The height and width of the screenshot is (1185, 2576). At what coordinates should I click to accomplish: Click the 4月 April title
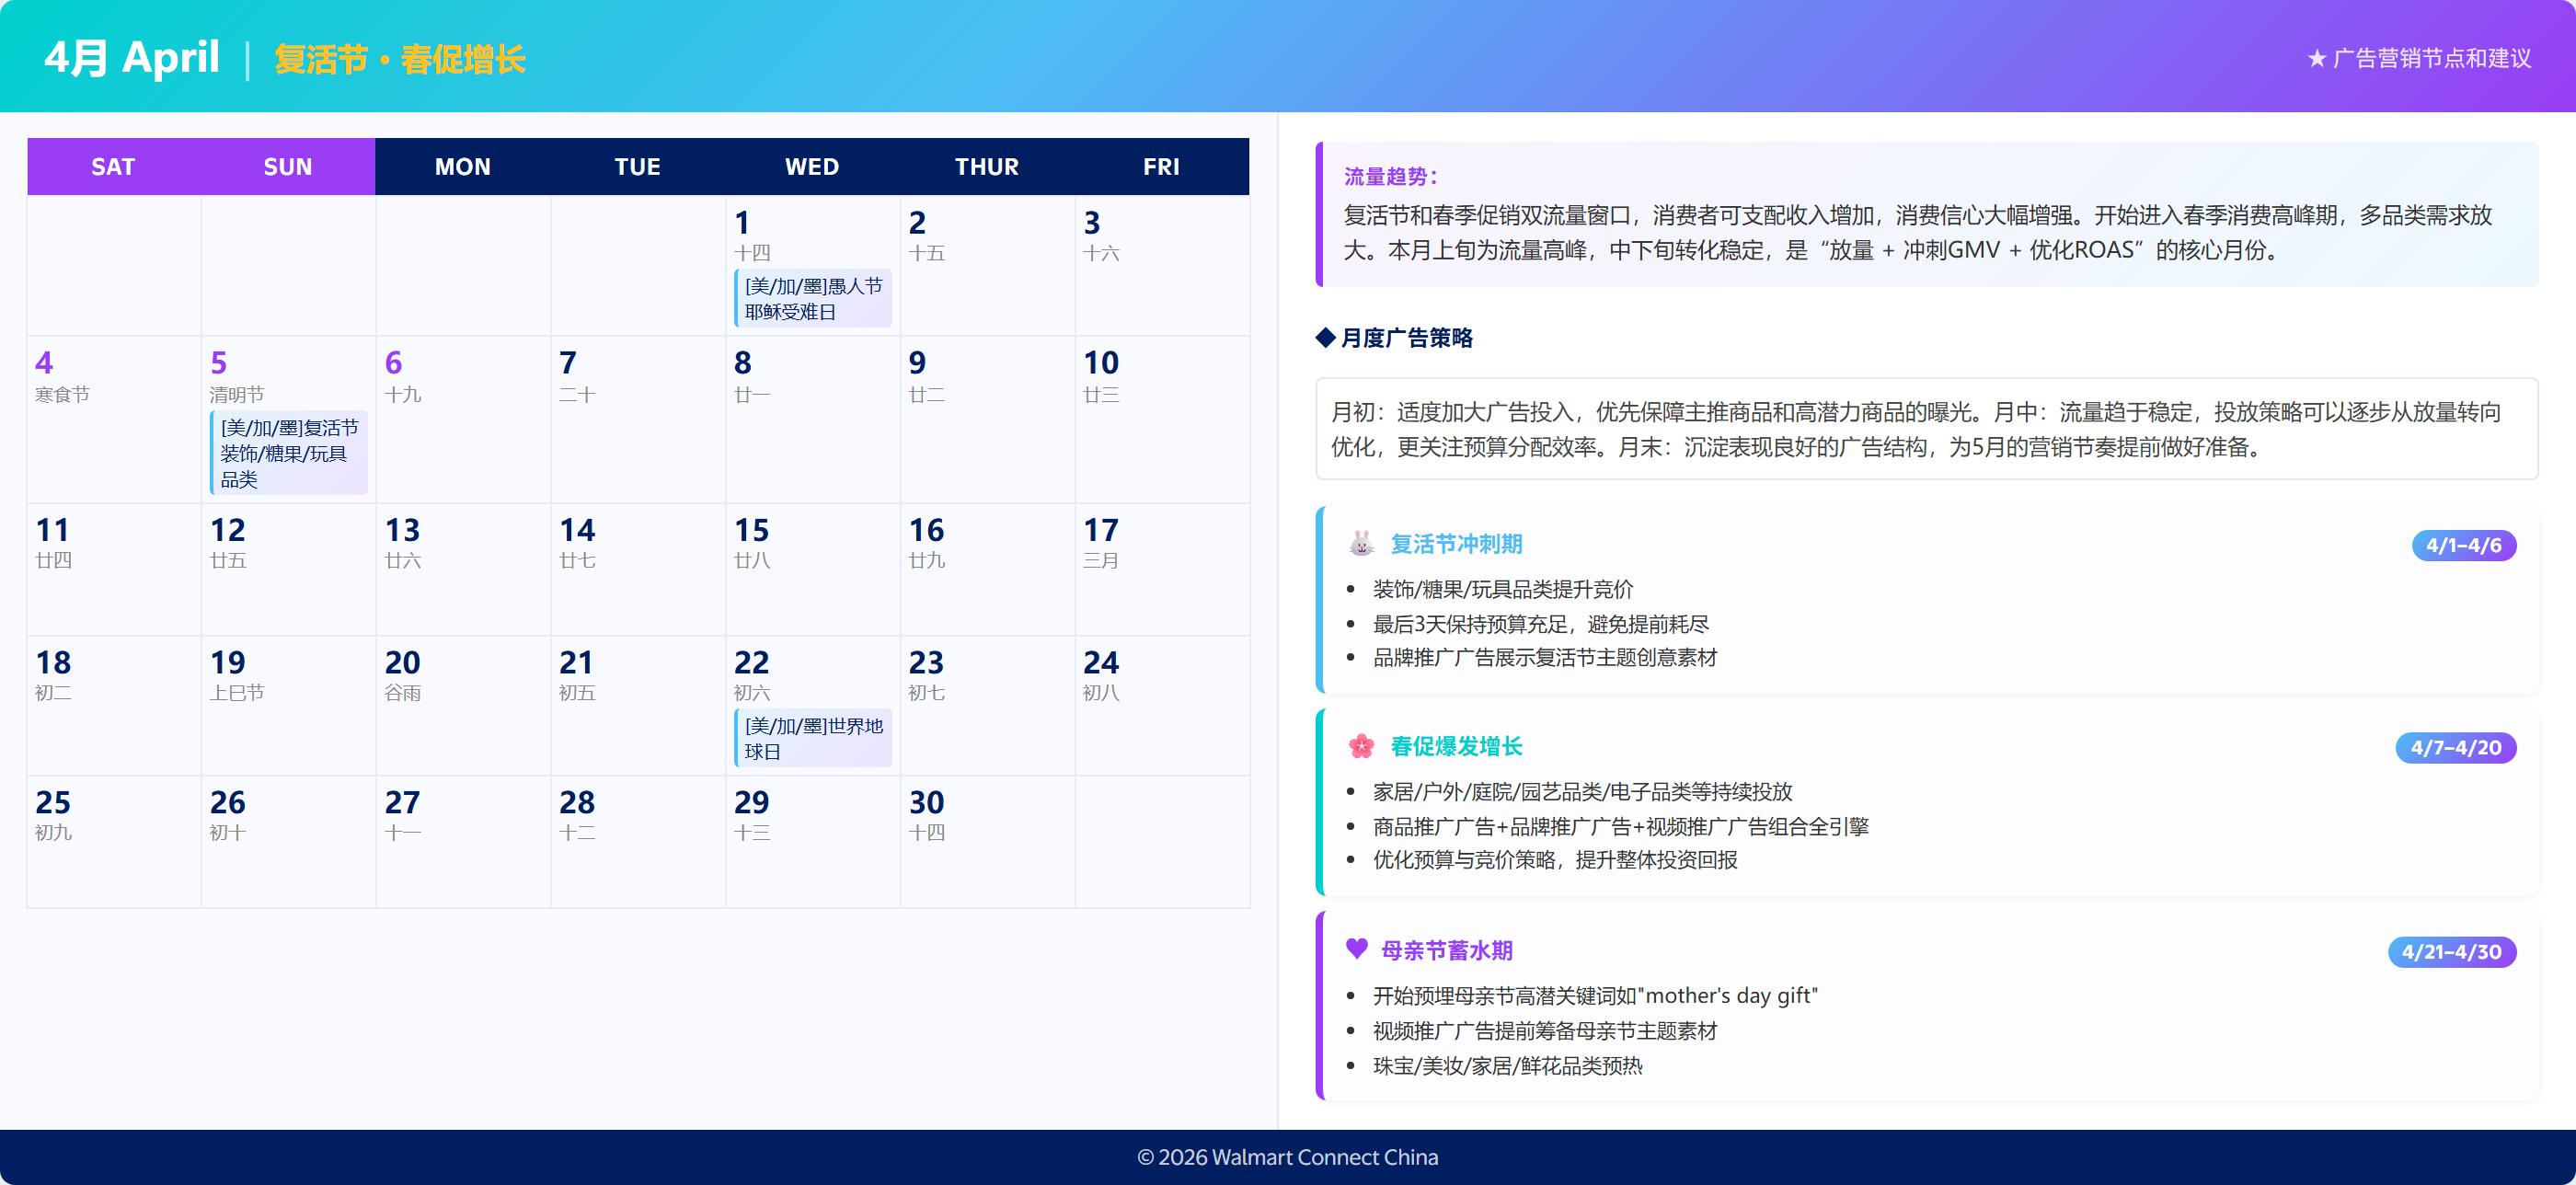pos(132,57)
